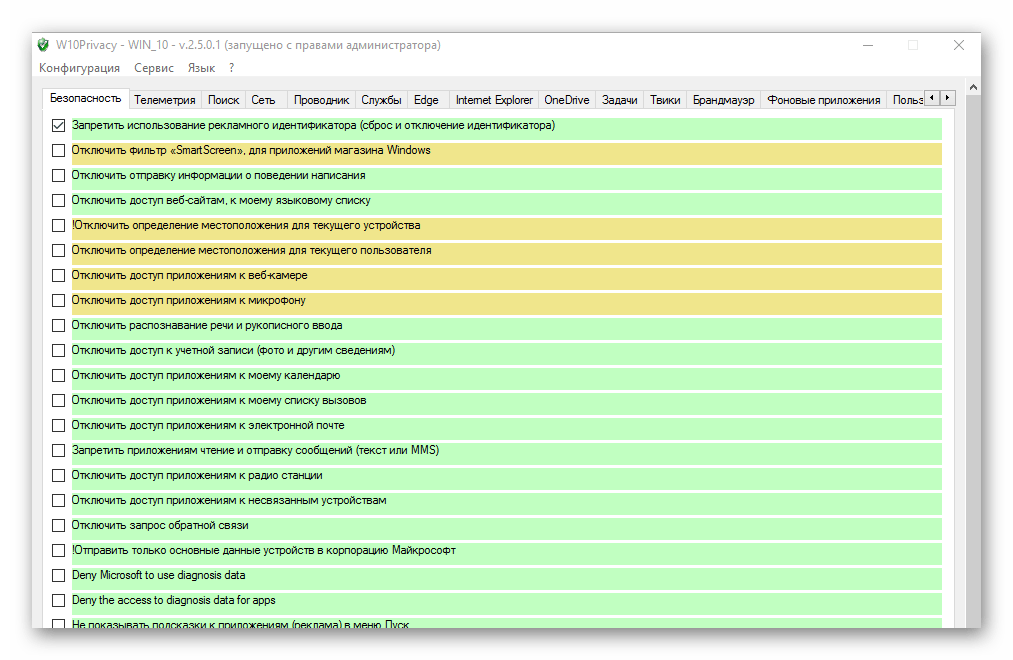This screenshot has width=1013, height=660.
Task: Check 'Deny Microsoft to use diagnosis data'
Action: point(59,576)
